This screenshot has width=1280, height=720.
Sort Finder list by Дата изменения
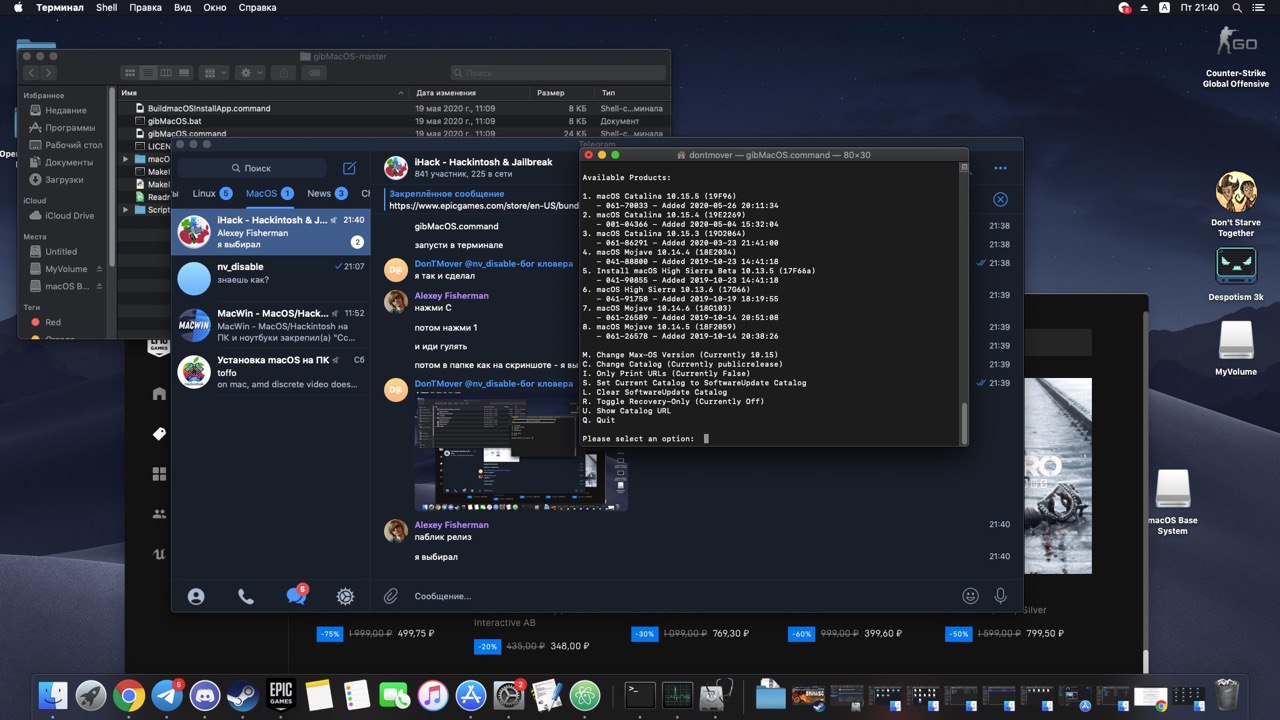pyautogui.click(x=470, y=92)
